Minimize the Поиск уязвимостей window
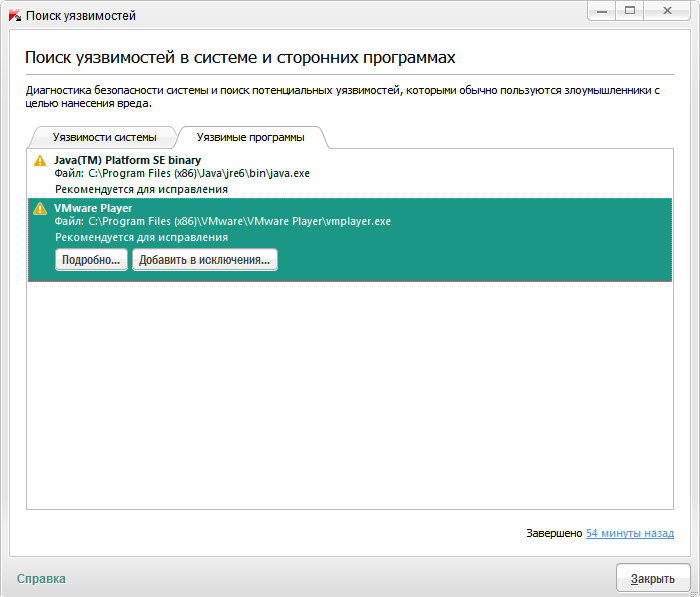700x597 pixels. tap(602, 11)
